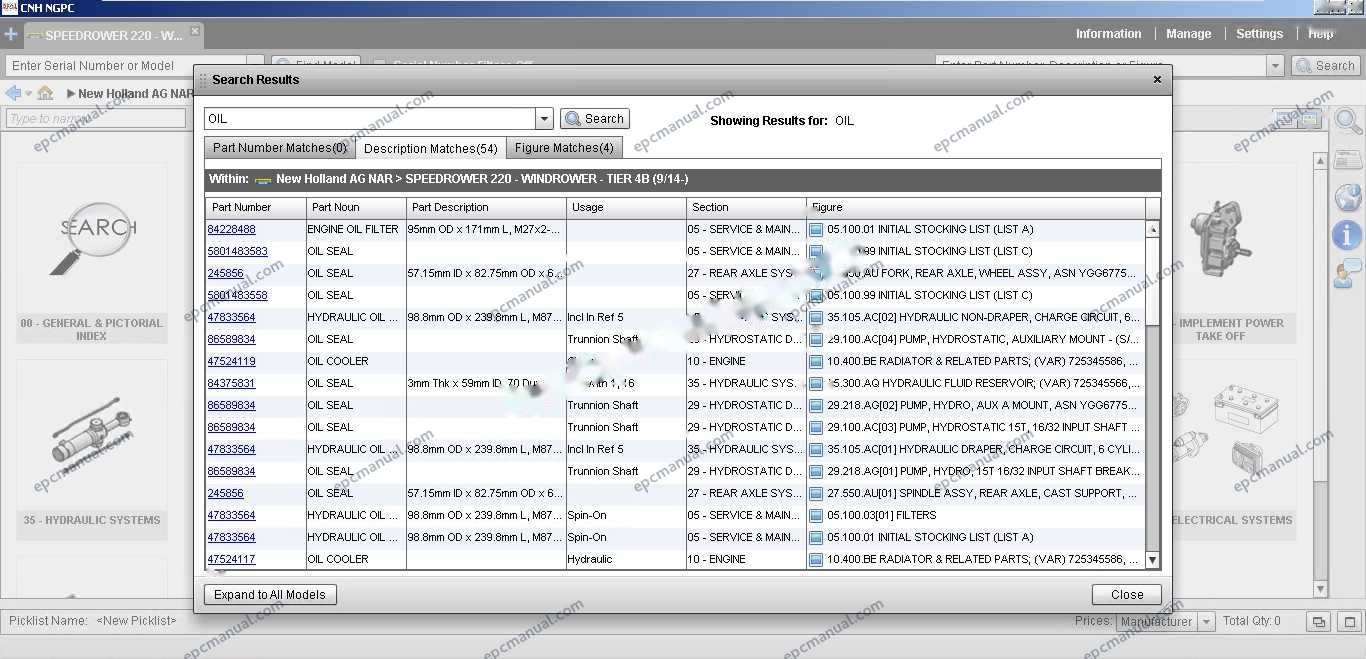Viewport: 1366px width, 659px height.
Task: Open a new tab with plus icon
Action: 11,35
